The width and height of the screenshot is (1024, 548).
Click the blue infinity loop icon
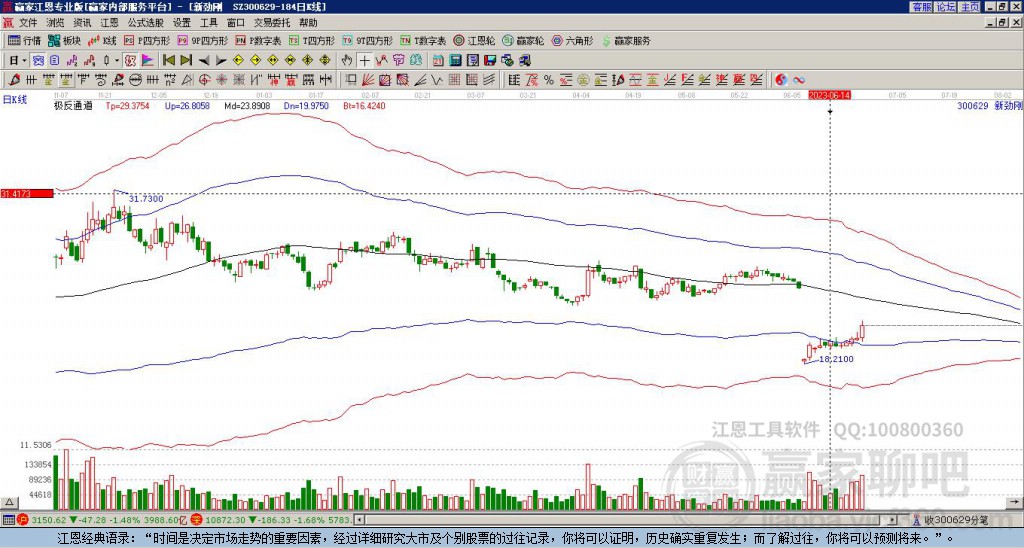click(x=799, y=80)
